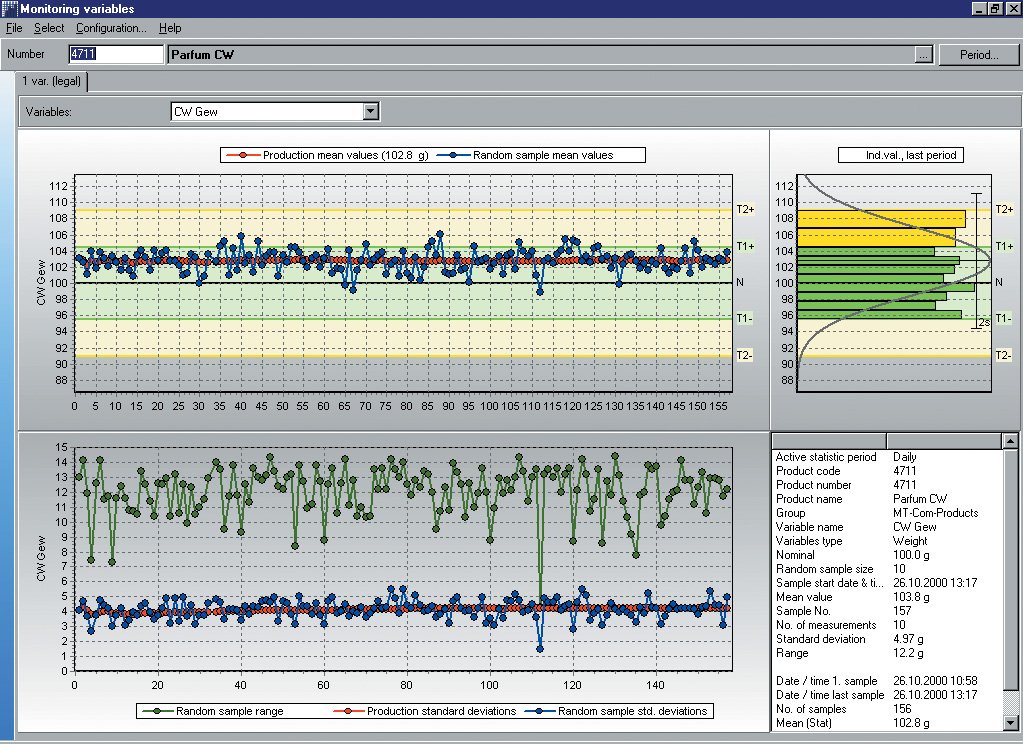Click the Monitoring variables app icon in title bar
The image size is (1023, 744).
tap(9, 9)
